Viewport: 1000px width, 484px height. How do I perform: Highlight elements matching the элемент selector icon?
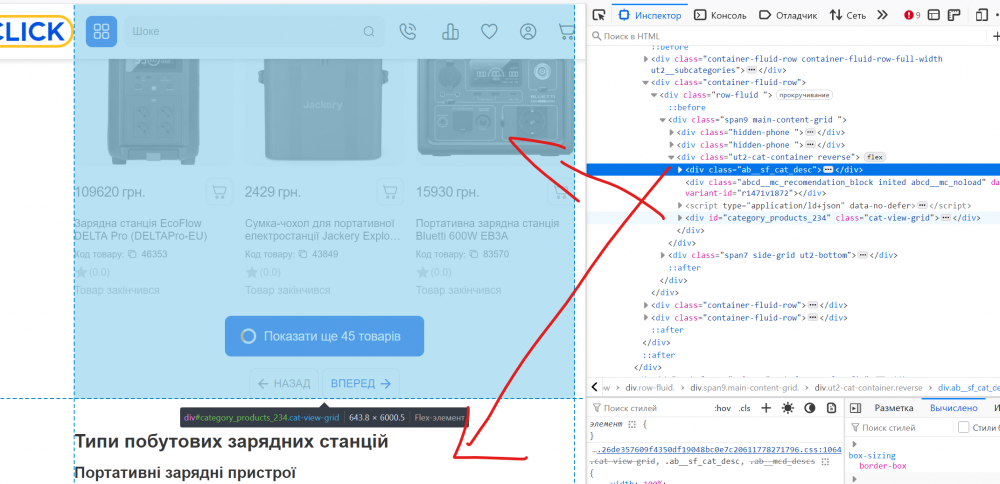(x=633, y=423)
